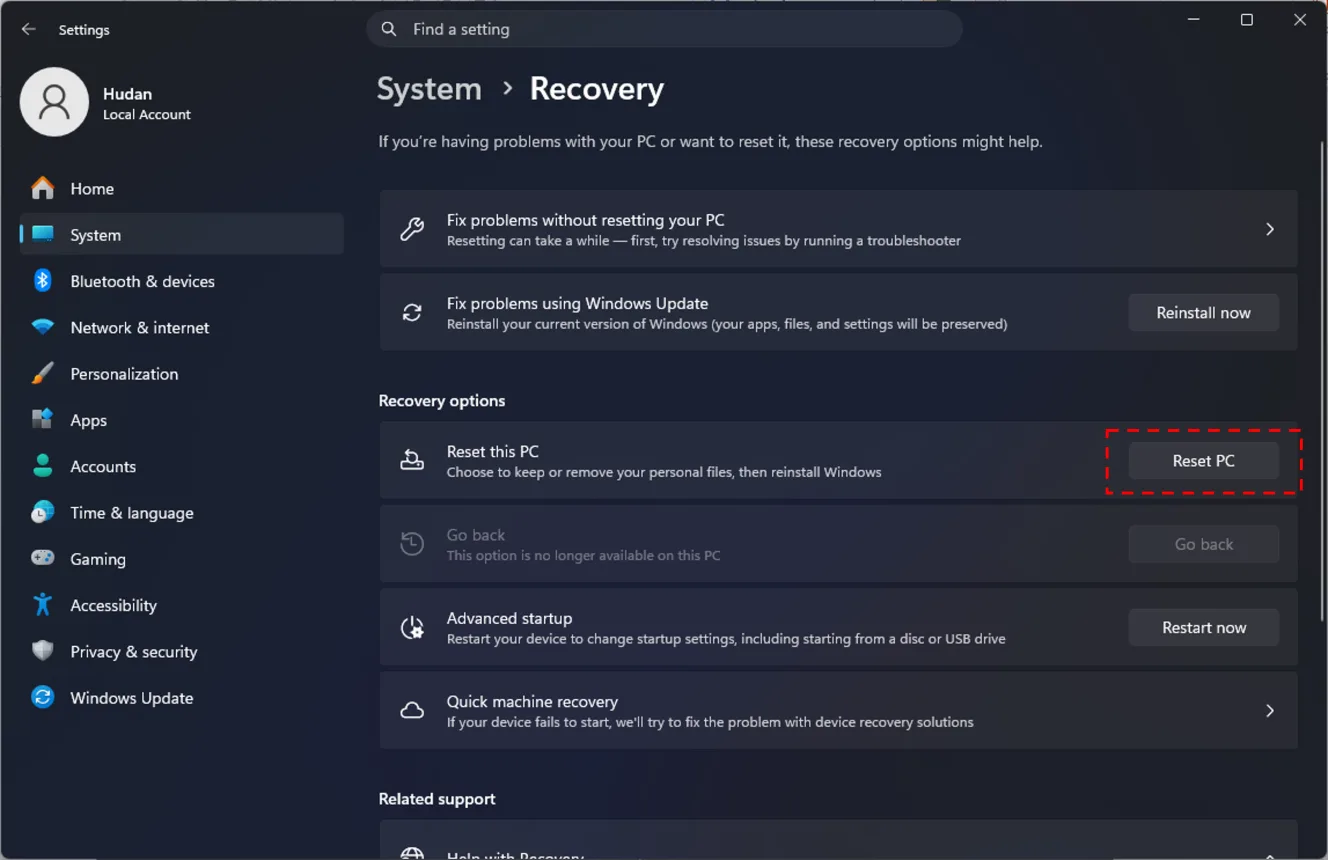Click the System monitor icon in sidebar

pyautogui.click(x=42, y=234)
